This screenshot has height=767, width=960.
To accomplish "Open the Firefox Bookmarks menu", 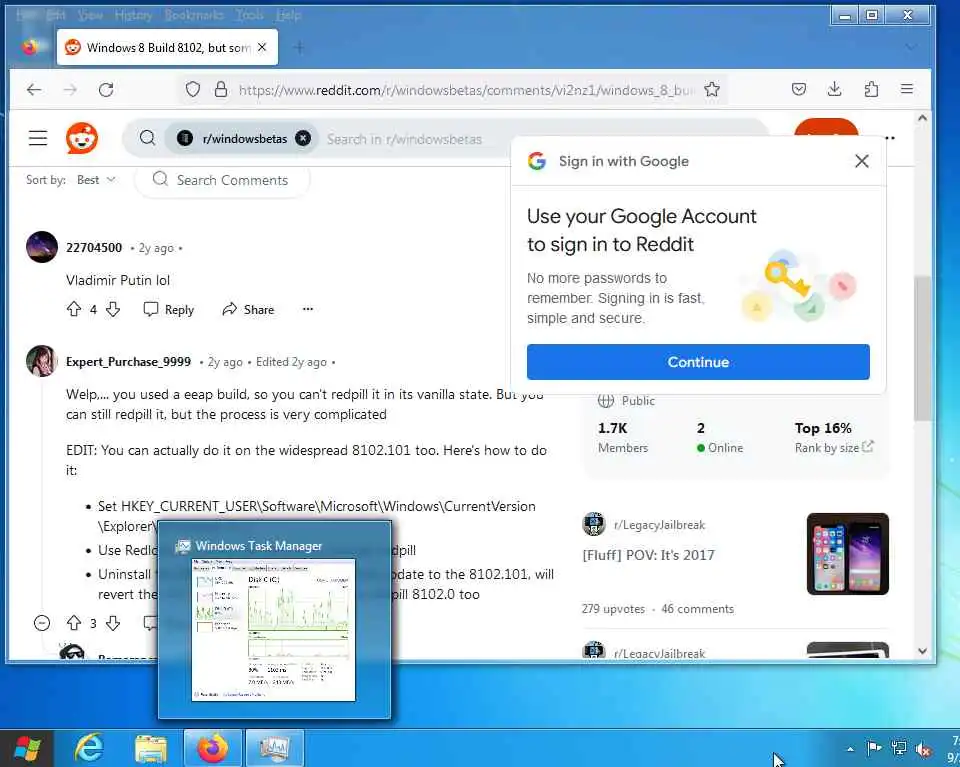I will point(193,15).
